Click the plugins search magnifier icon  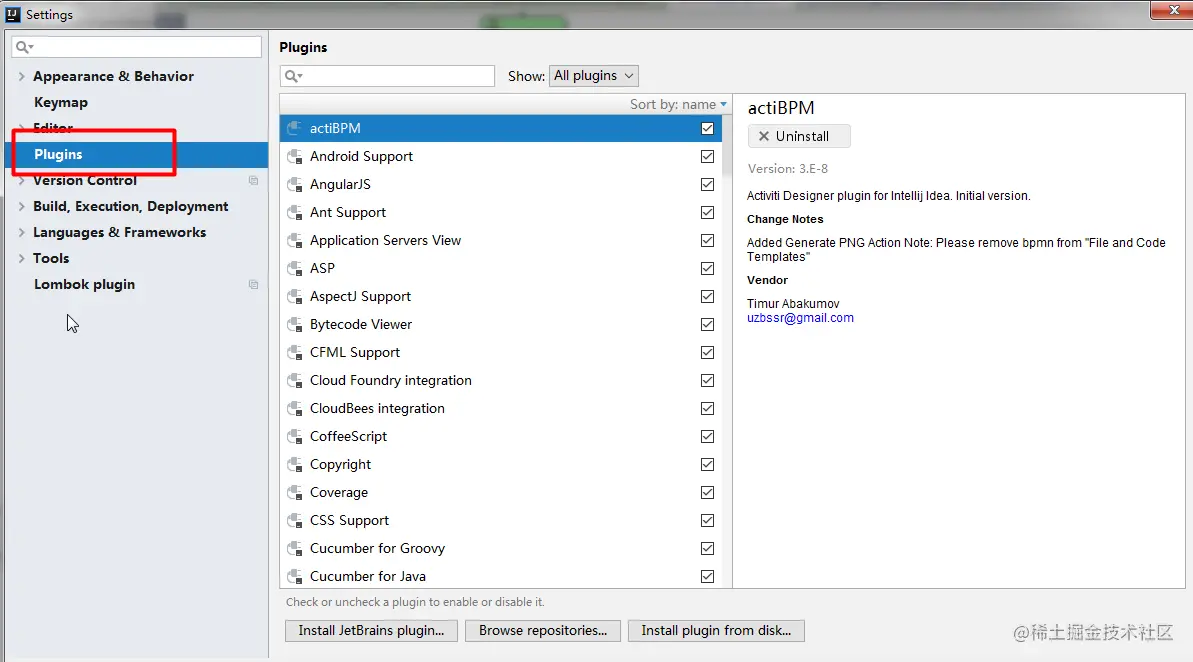pyautogui.click(x=293, y=76)
